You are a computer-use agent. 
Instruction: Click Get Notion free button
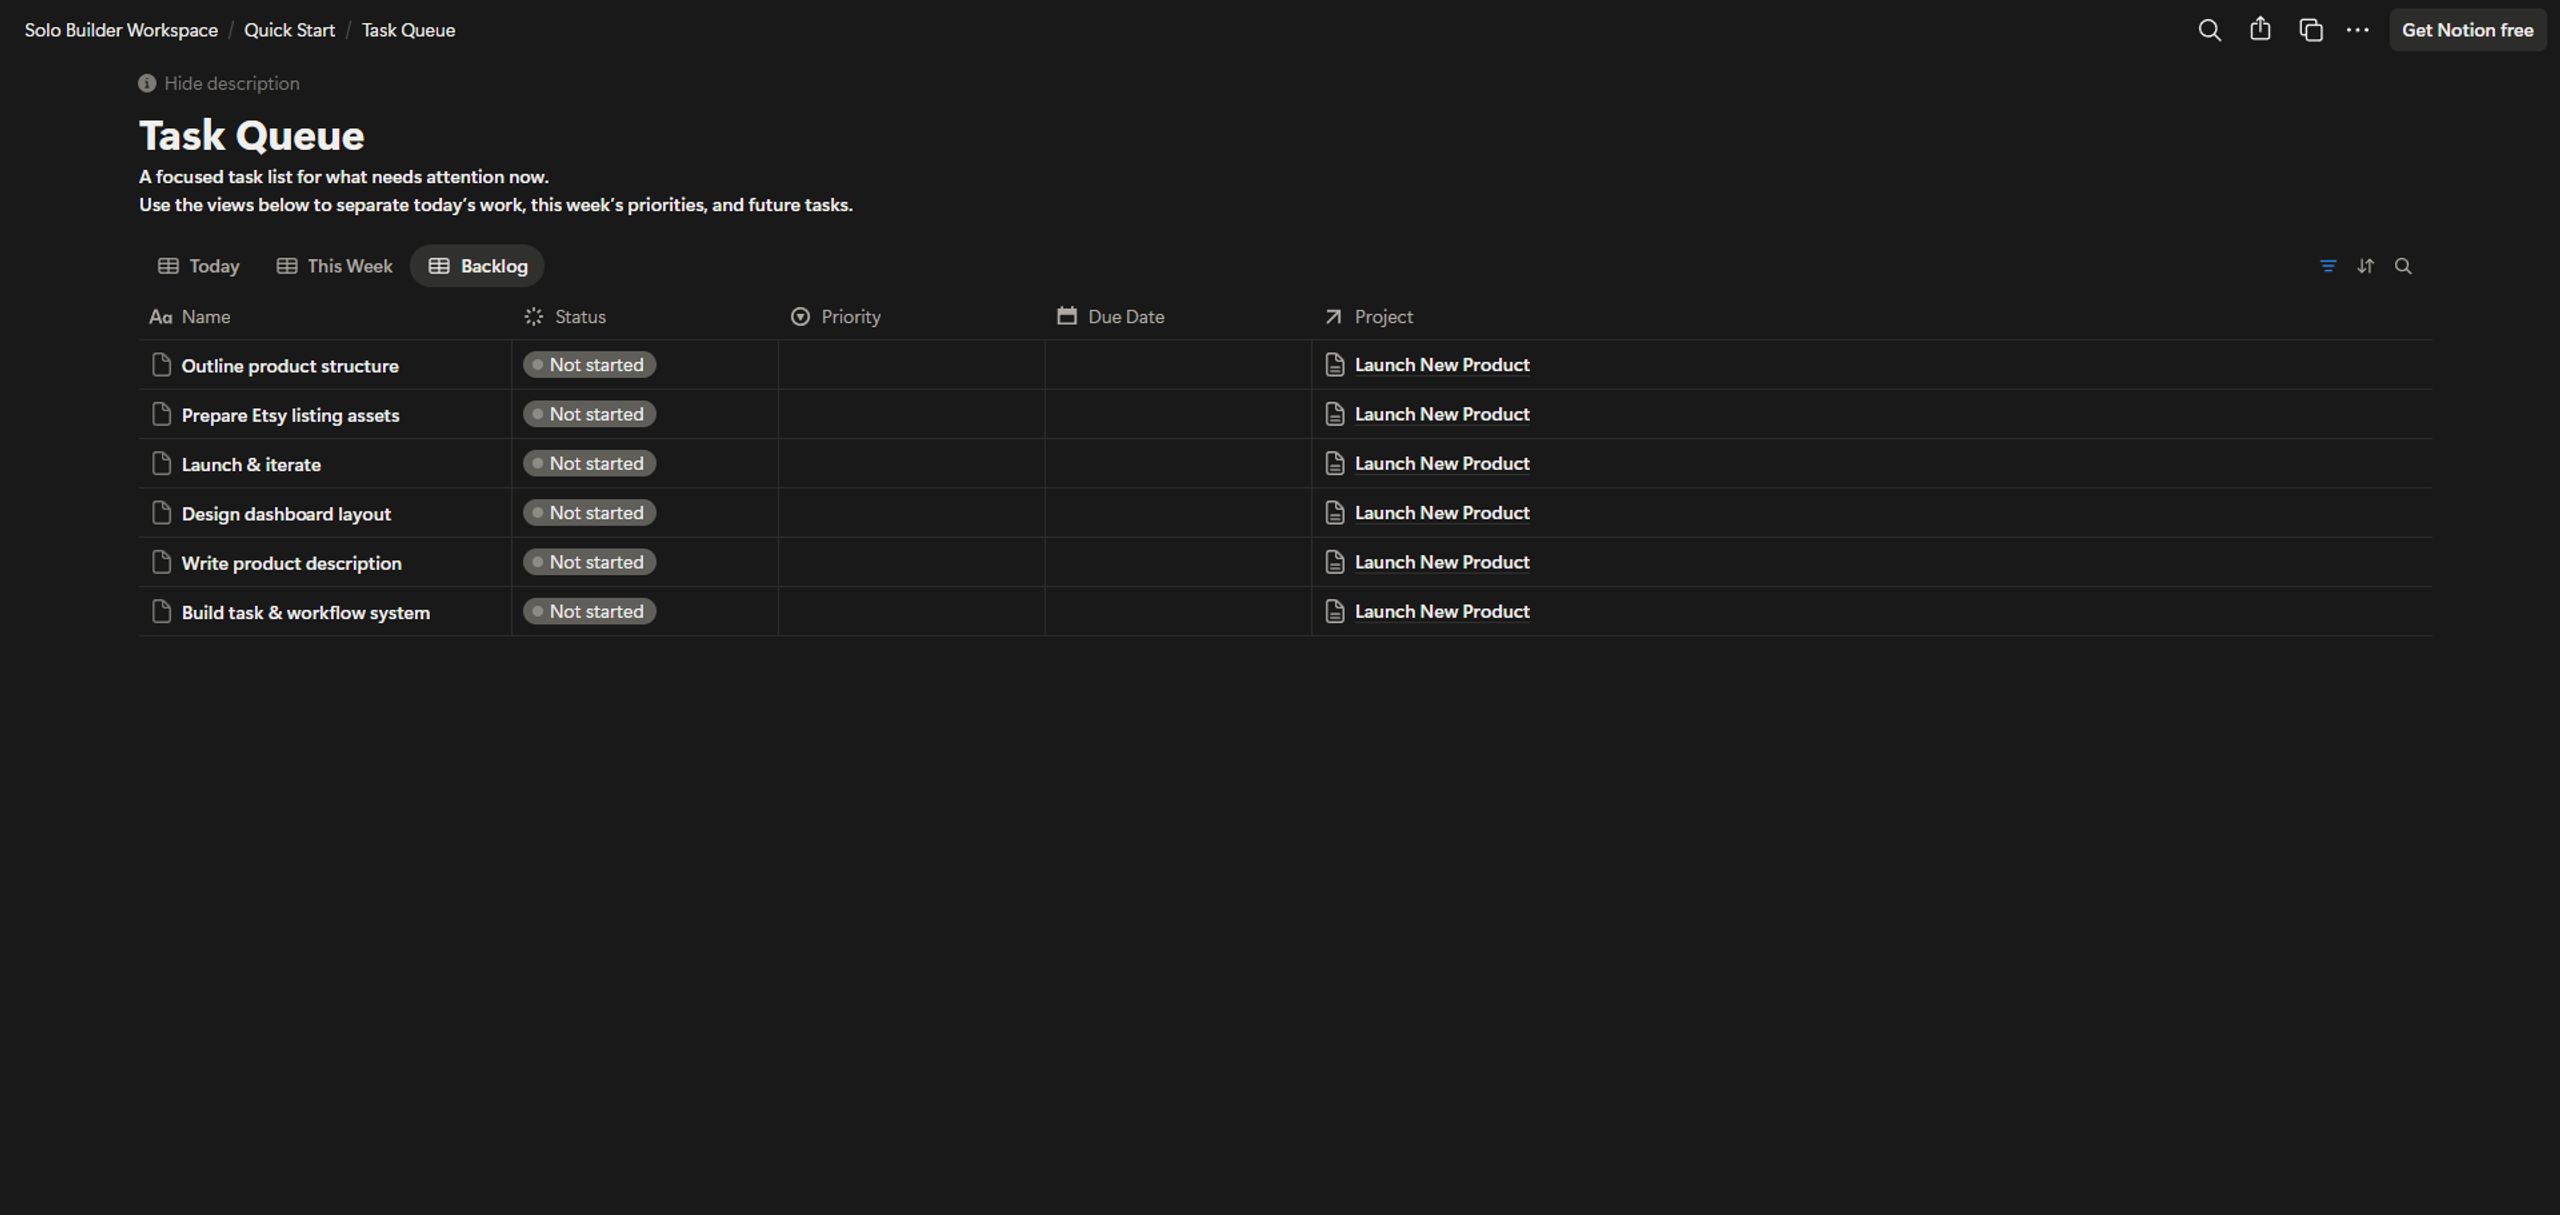coord(2467,30)
